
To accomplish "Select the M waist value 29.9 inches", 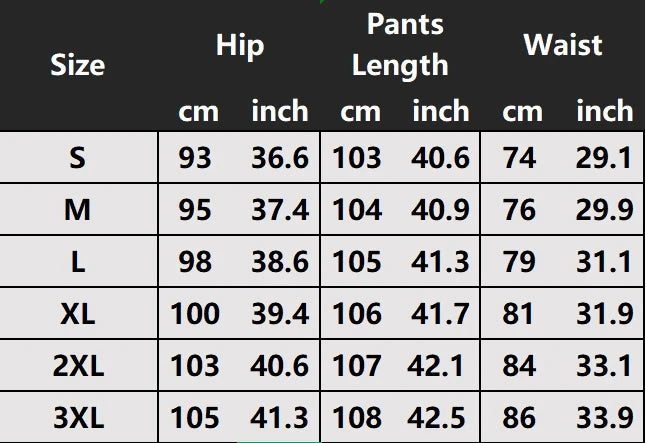I will (603, 210).
